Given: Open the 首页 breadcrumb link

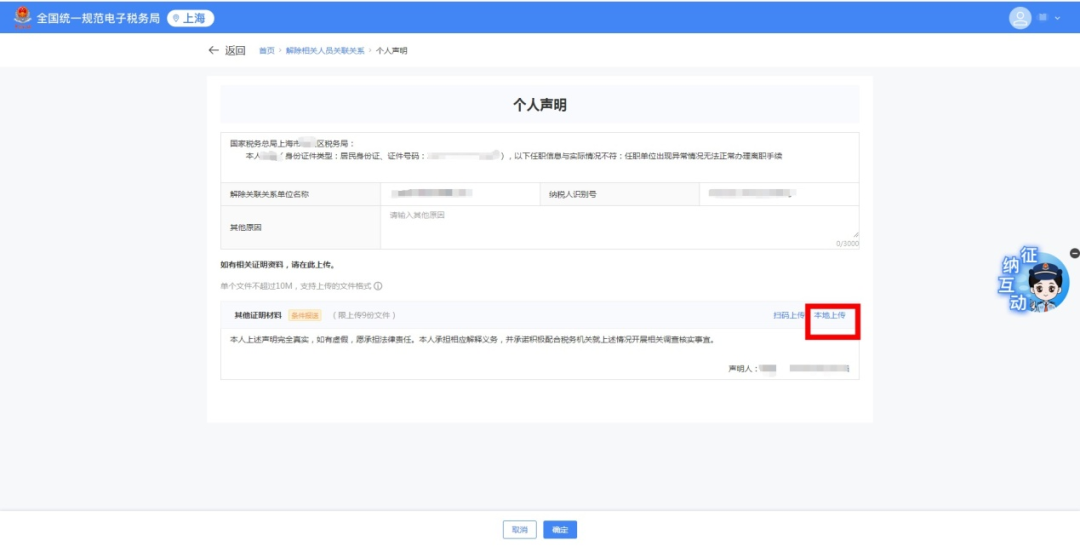Looking at the screenshot, I should pos(267,50).
